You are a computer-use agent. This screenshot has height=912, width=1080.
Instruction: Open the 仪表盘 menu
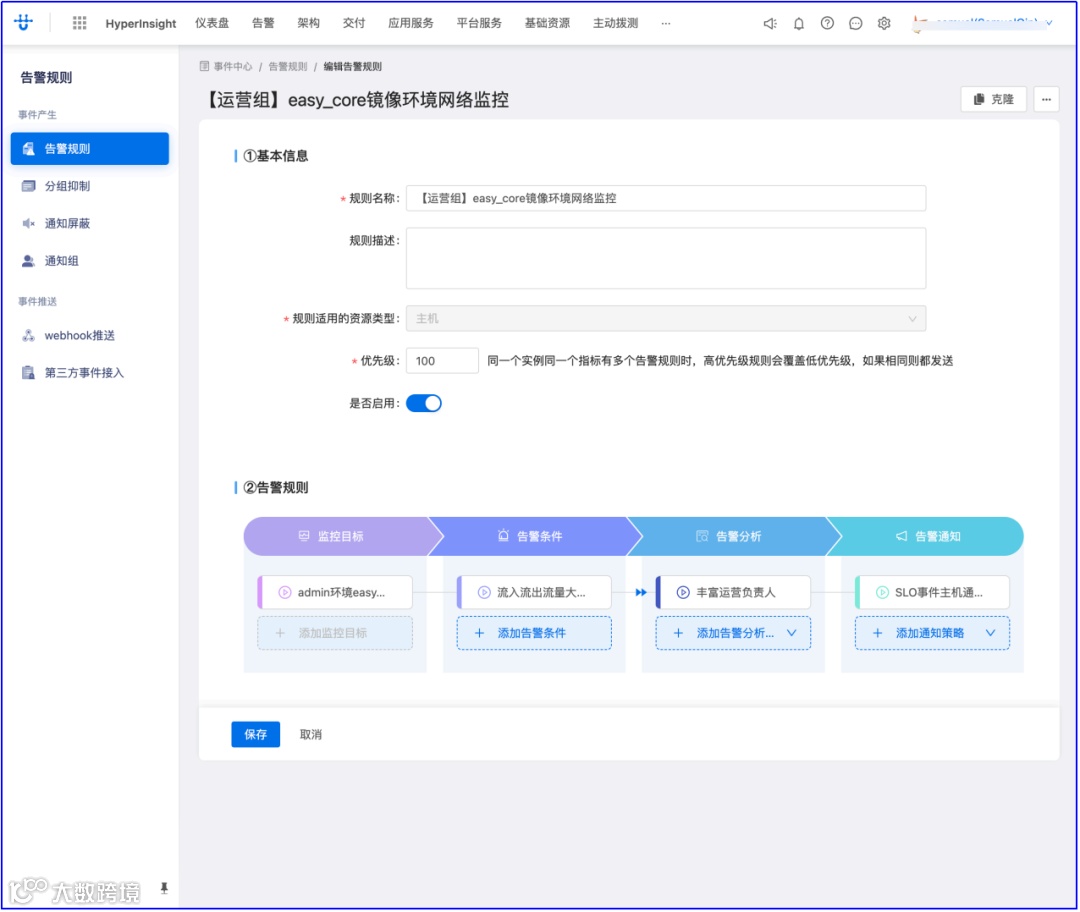pos(212,23)
